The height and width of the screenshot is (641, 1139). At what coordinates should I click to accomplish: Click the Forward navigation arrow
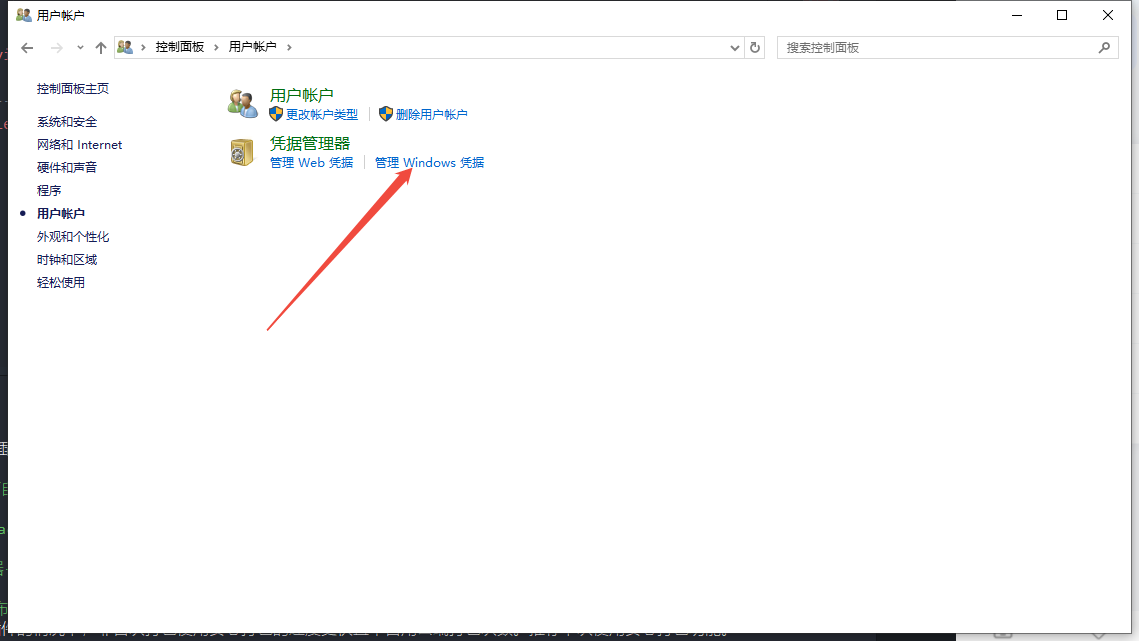tap(56, 47)
